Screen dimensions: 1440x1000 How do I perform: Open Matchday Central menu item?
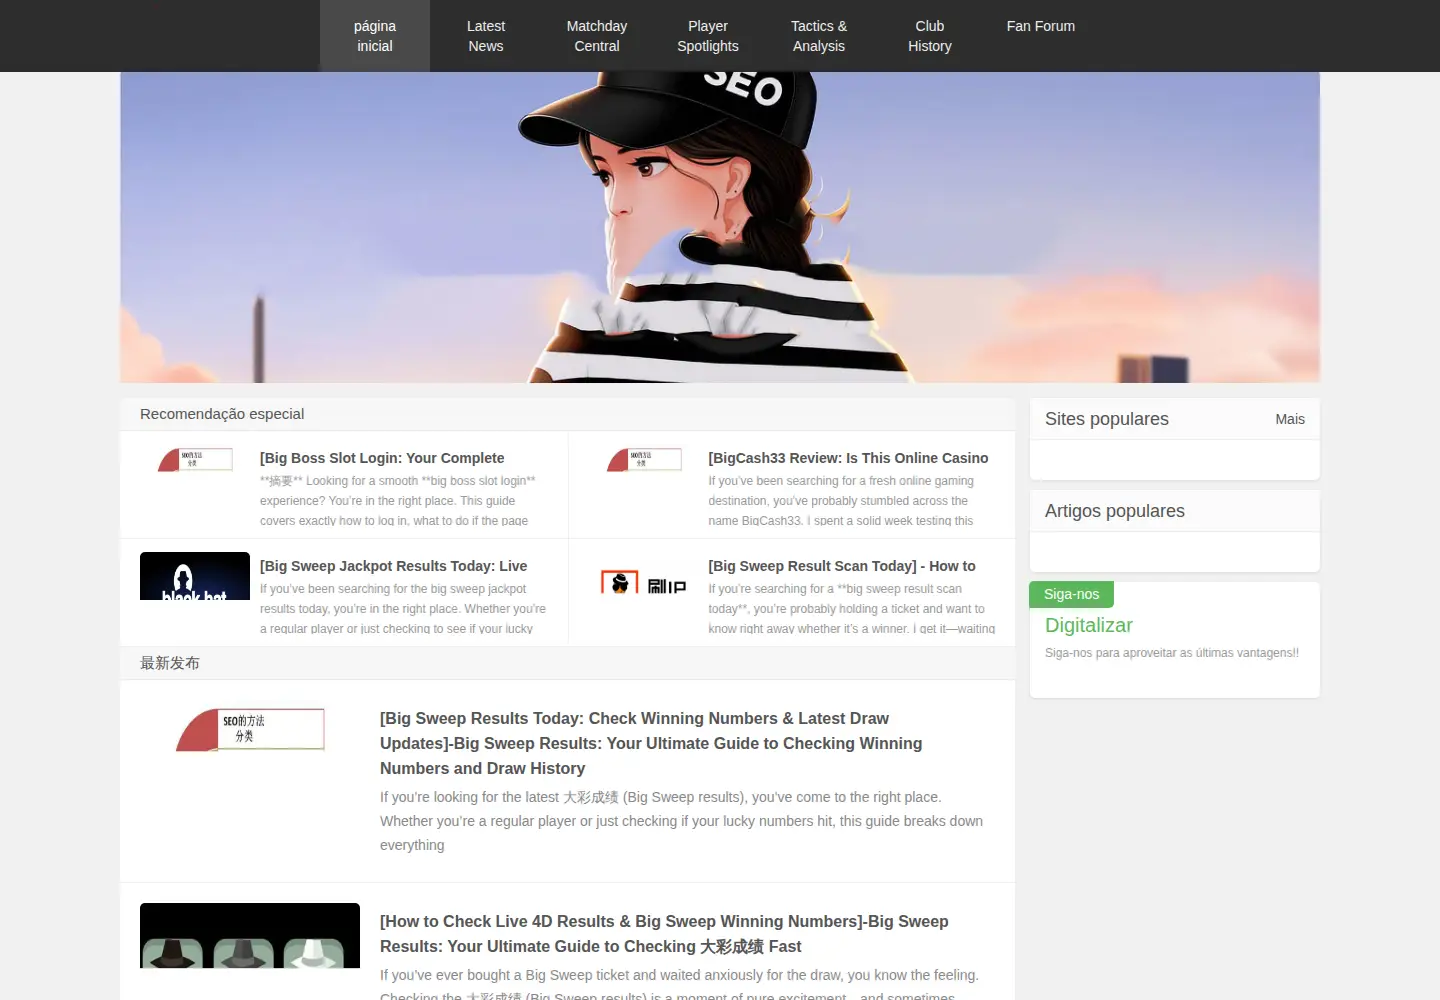tap(597, 36)
